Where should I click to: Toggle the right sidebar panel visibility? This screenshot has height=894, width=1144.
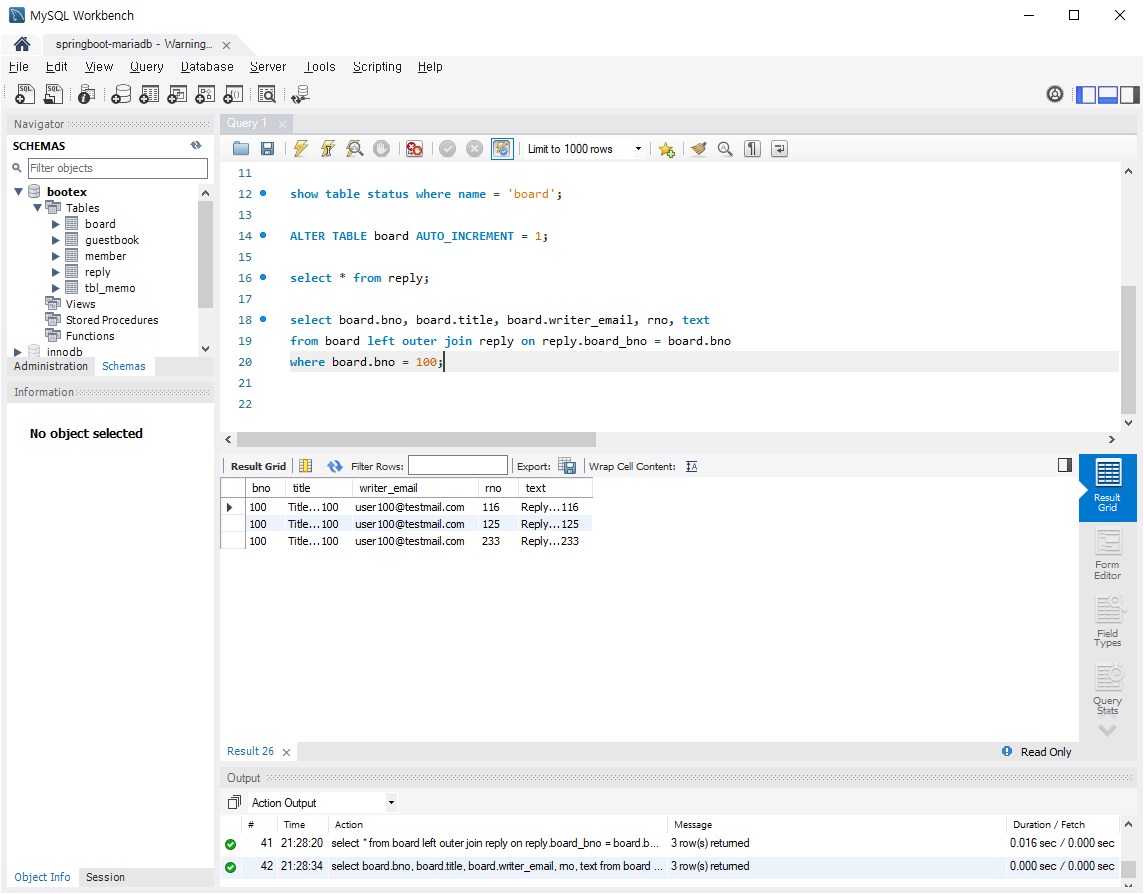[1130, 95]
